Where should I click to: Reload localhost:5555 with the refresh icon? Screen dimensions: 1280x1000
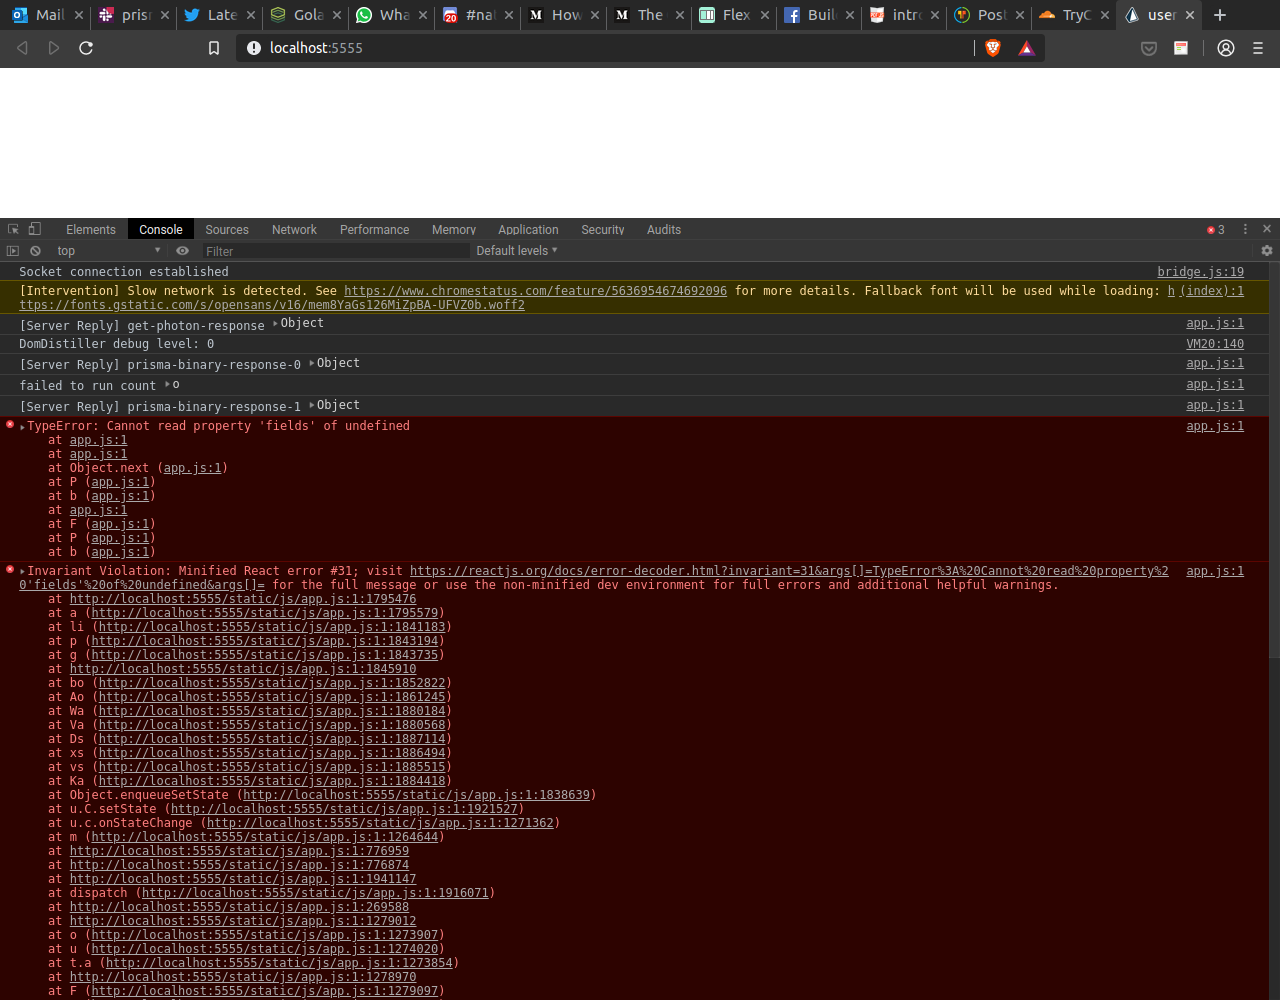coord(86,47)
